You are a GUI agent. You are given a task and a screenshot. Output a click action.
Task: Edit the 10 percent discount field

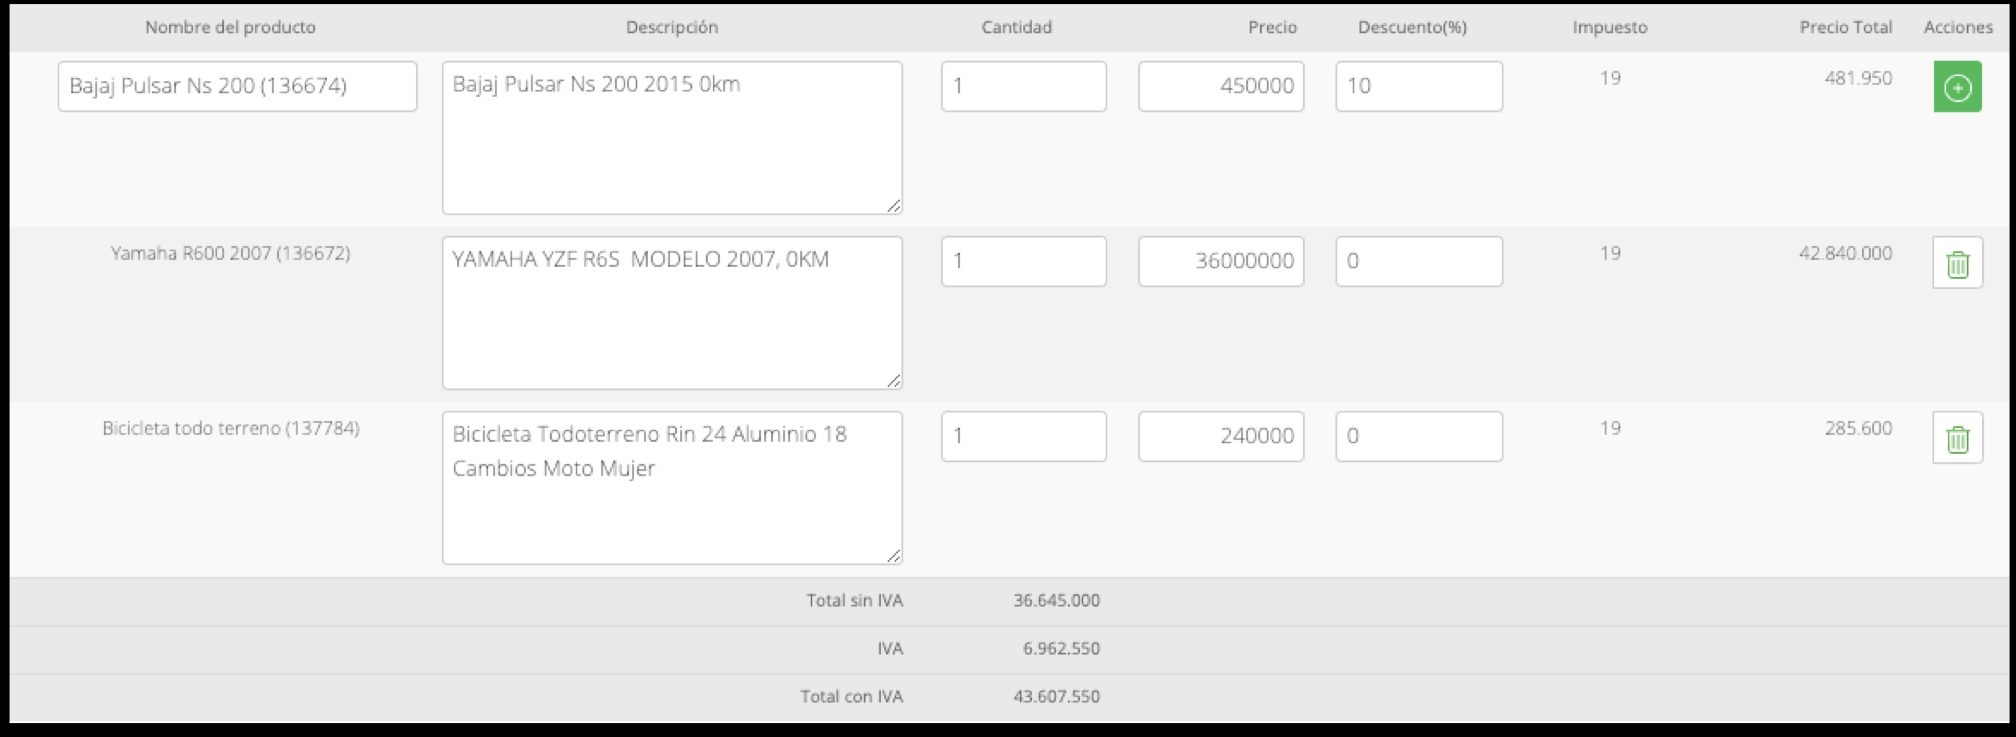tap(1418, 86)
